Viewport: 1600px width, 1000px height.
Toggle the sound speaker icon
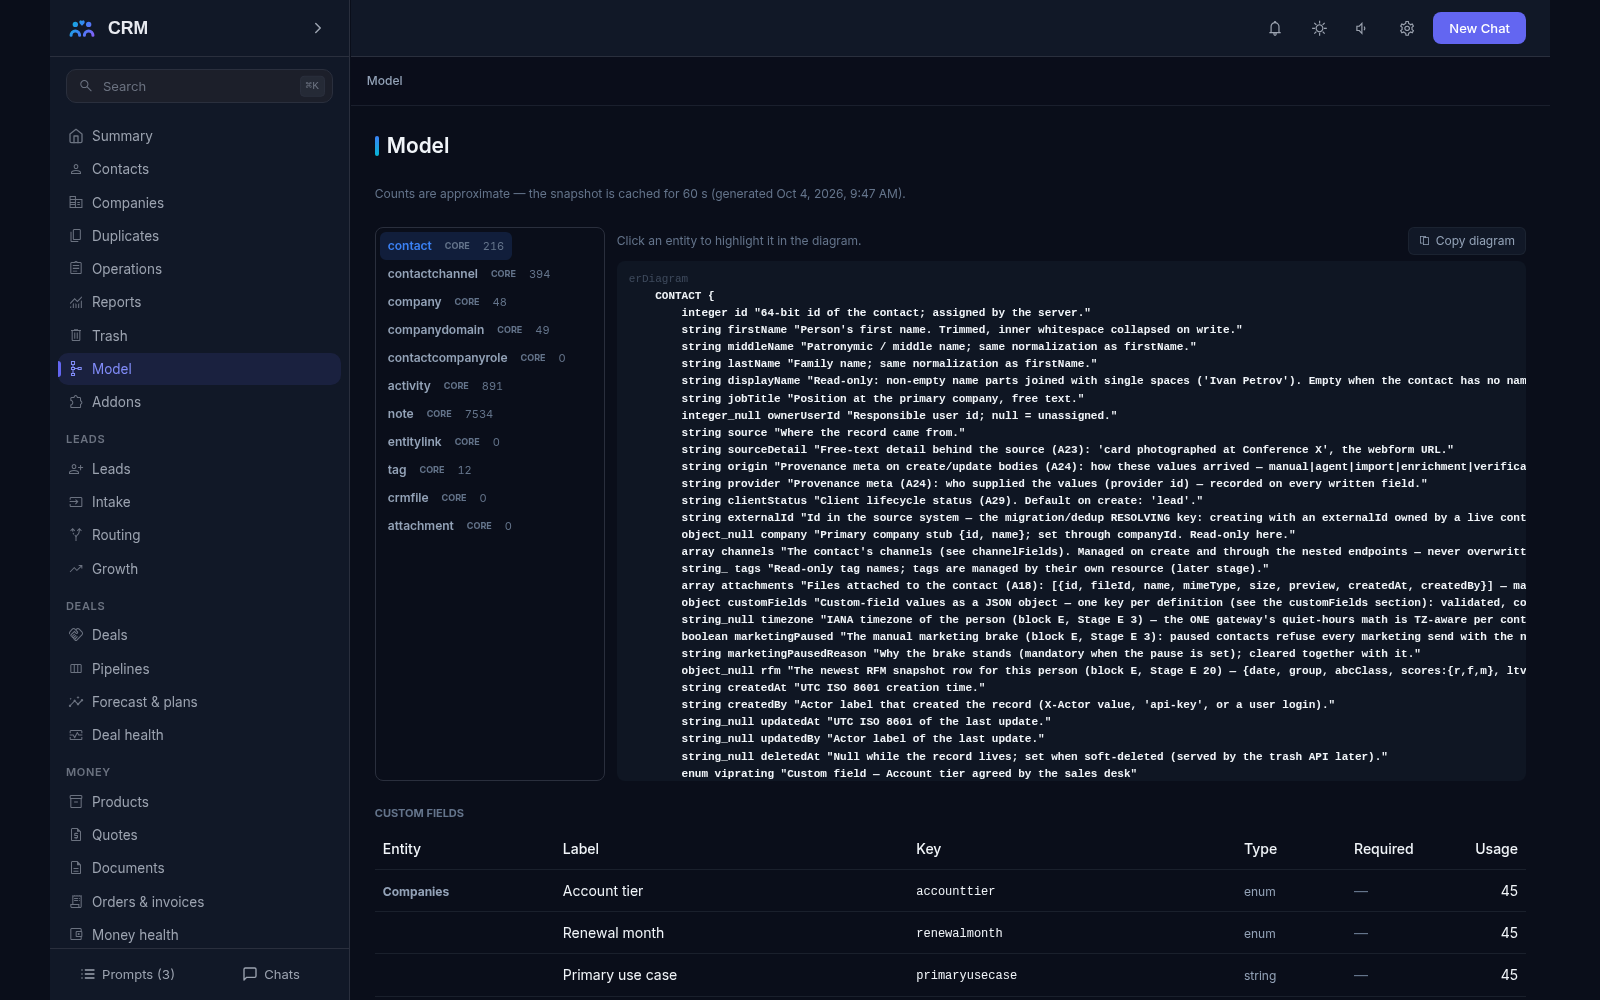[1362, 28]
